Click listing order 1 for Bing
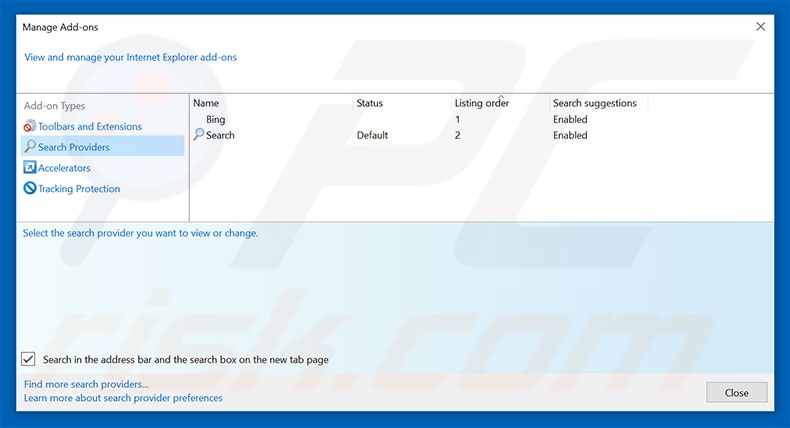The height and width of the screenshot is (428, 790). [457, 119]
